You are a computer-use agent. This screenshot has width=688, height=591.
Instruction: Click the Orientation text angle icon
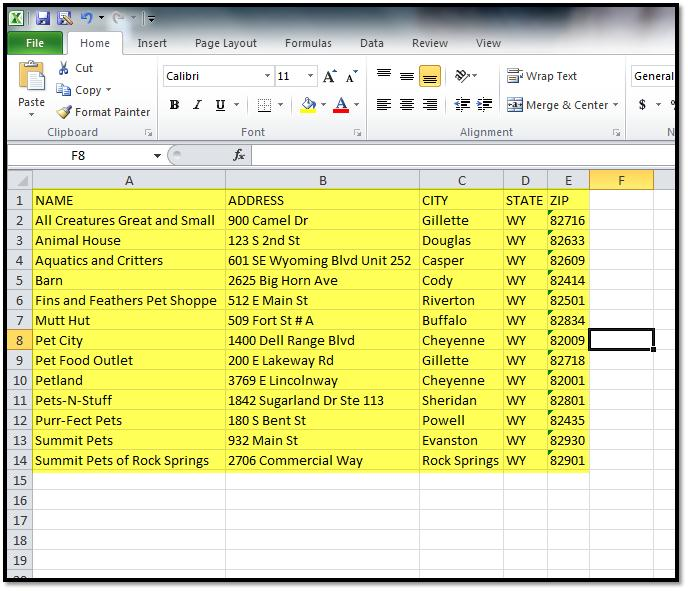tap(462, 76)
